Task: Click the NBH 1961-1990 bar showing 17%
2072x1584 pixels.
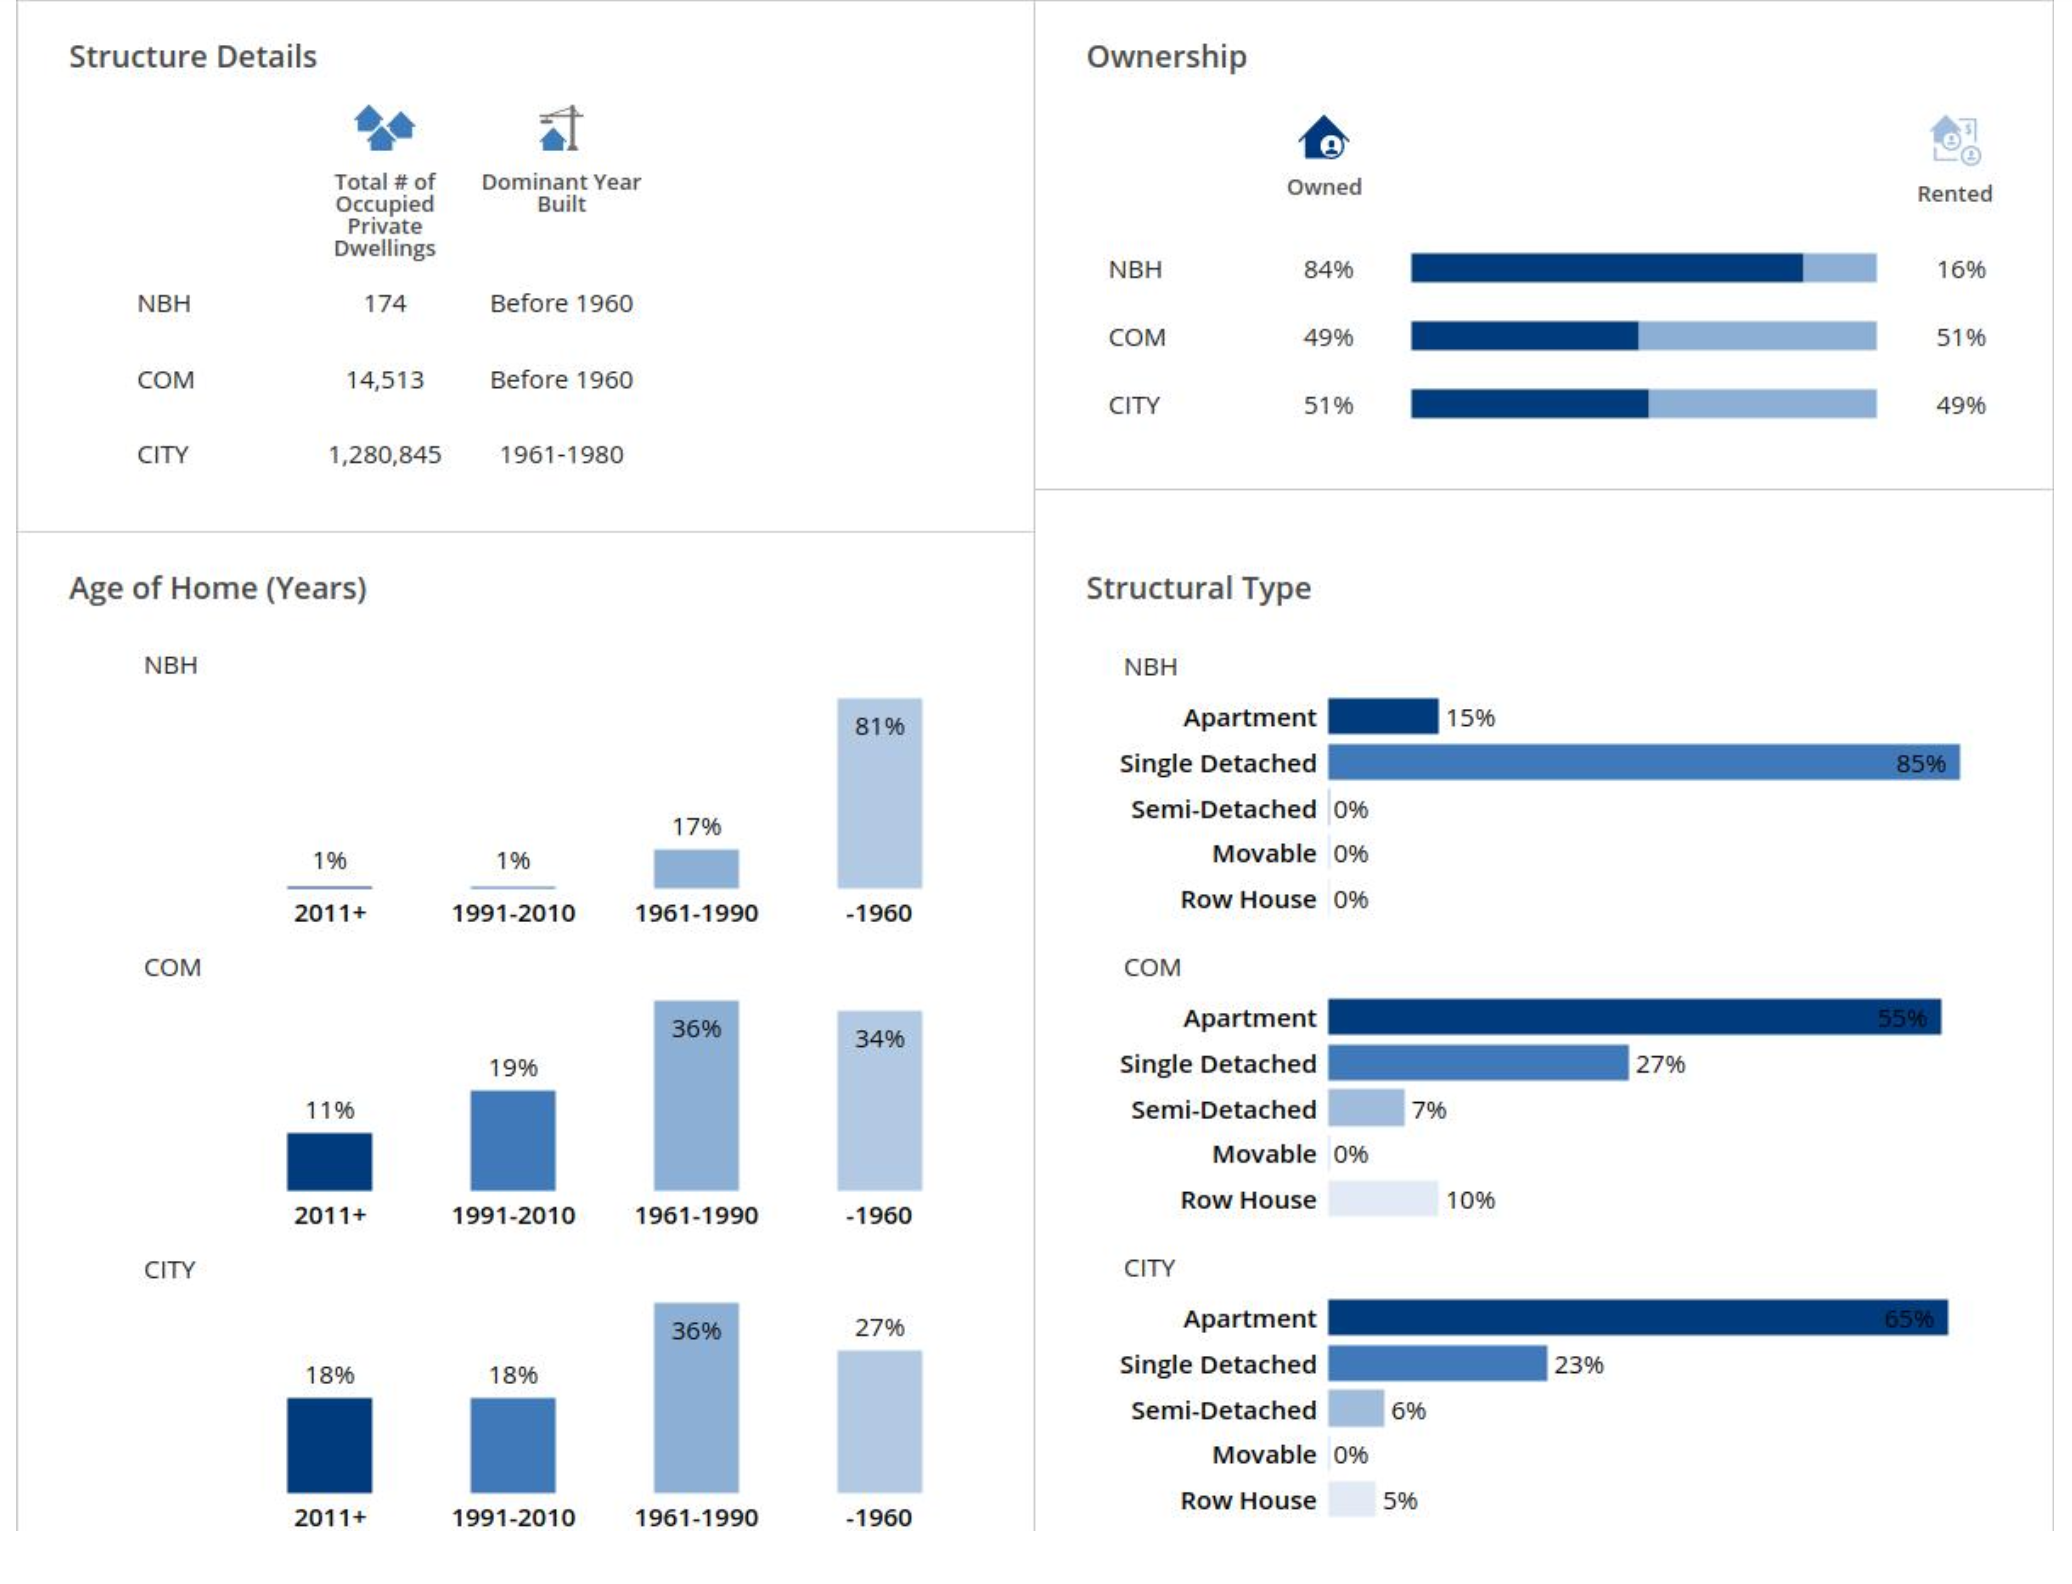Action: 696,869
